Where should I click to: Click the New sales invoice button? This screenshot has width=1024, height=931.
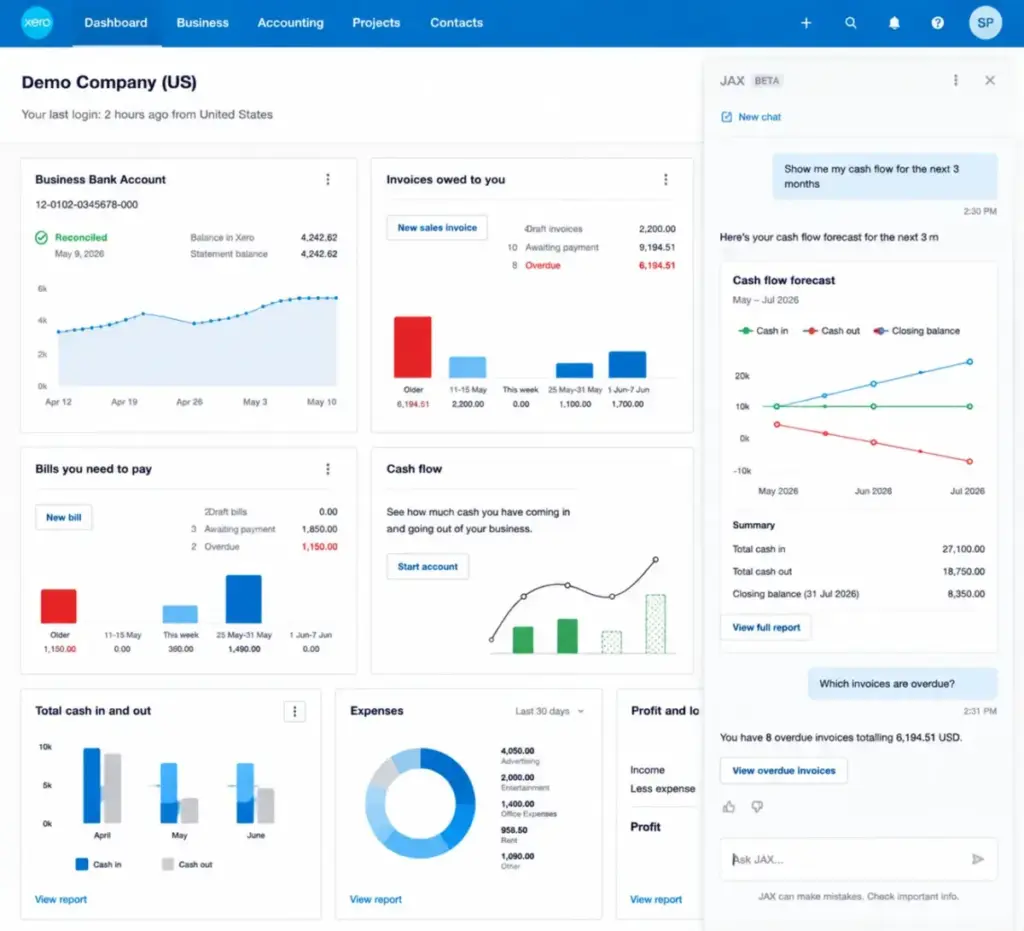pyautogui.click(x=437, y=228)
